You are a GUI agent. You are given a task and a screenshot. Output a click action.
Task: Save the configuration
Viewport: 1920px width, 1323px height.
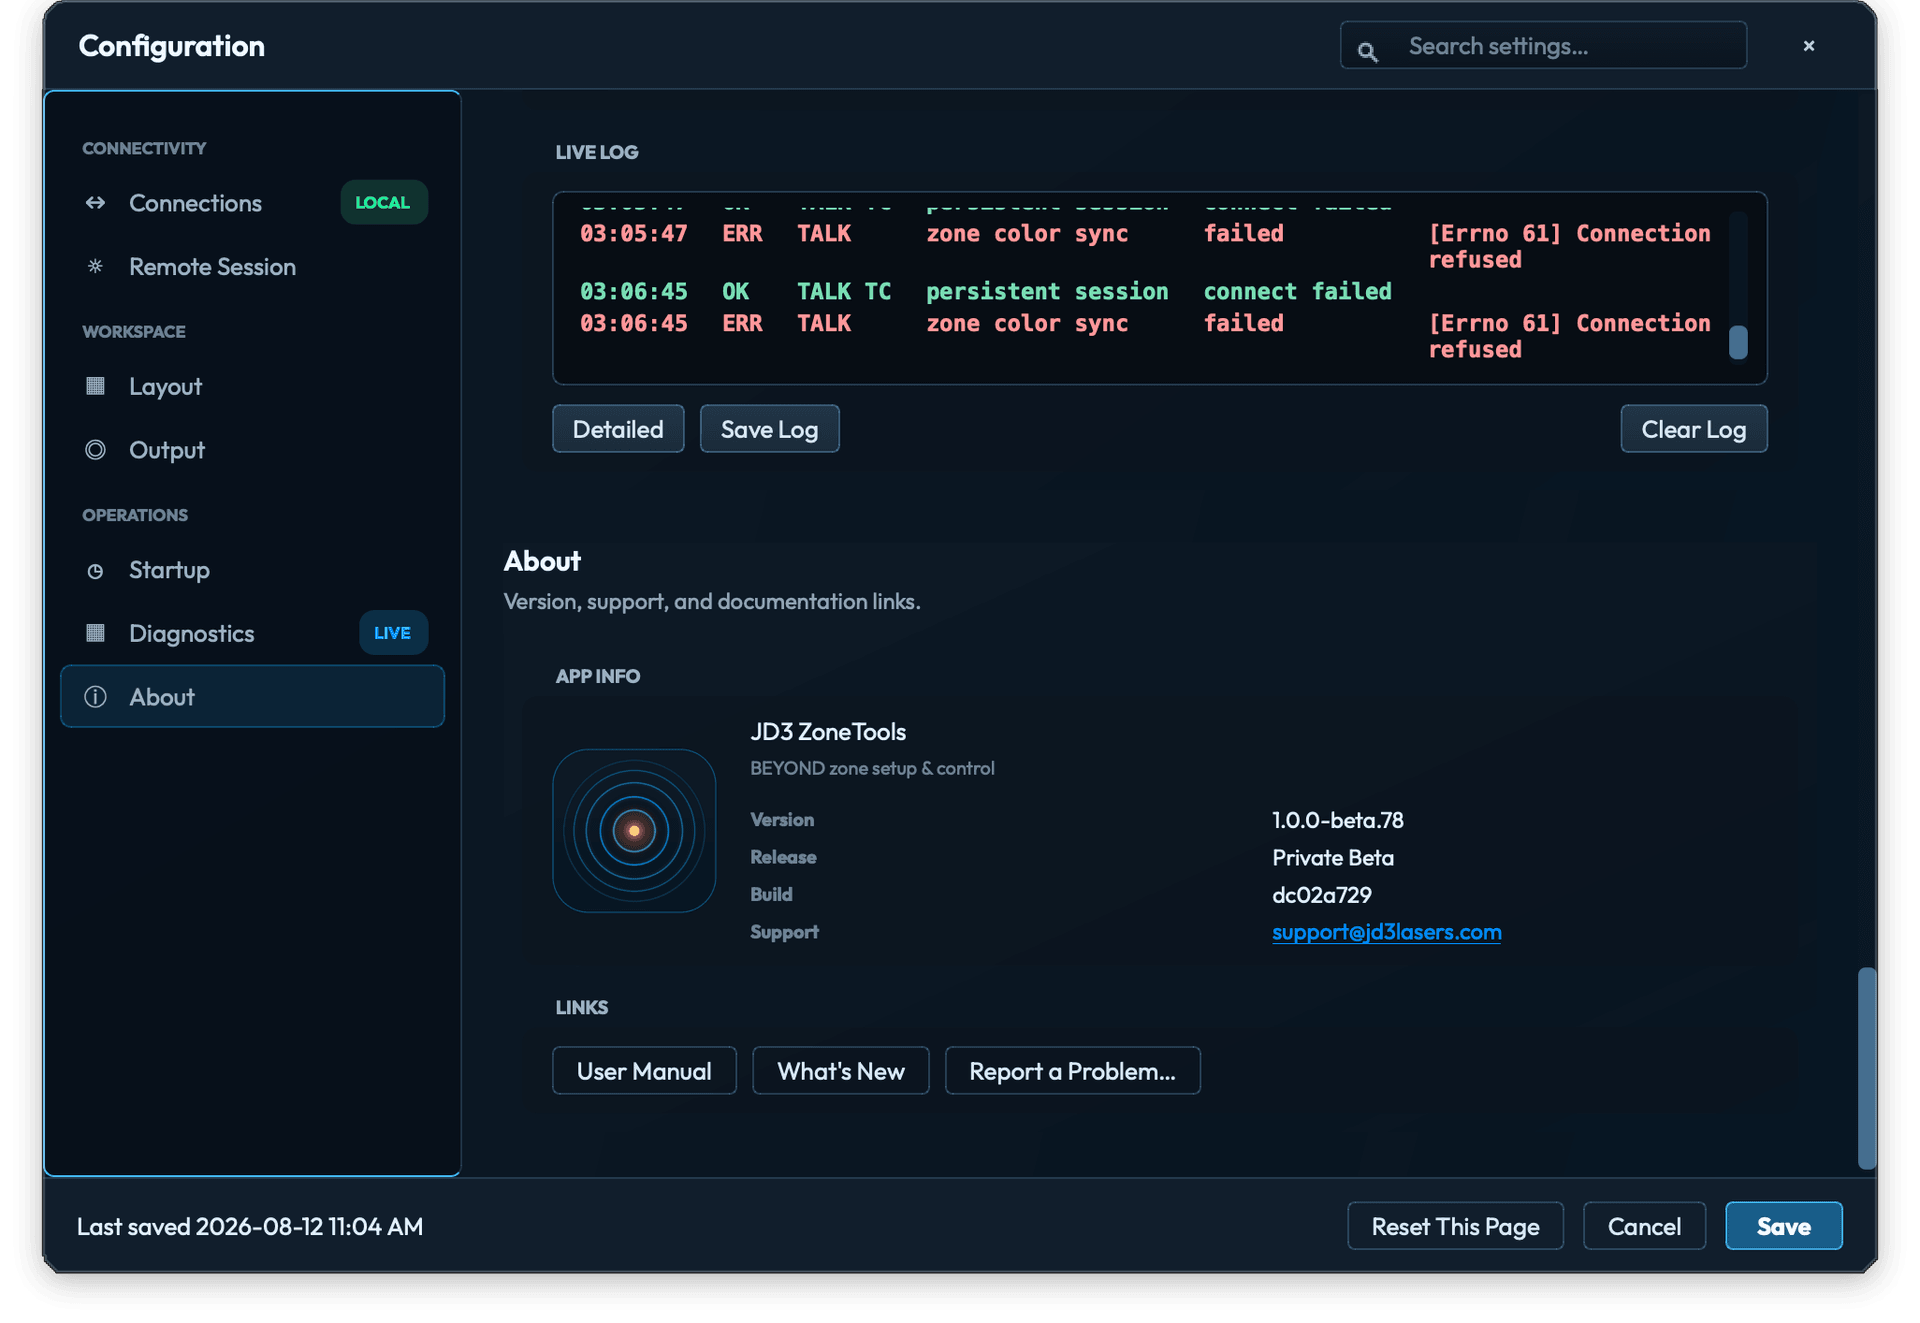pyautogui.click(x=1783, y=1226)
